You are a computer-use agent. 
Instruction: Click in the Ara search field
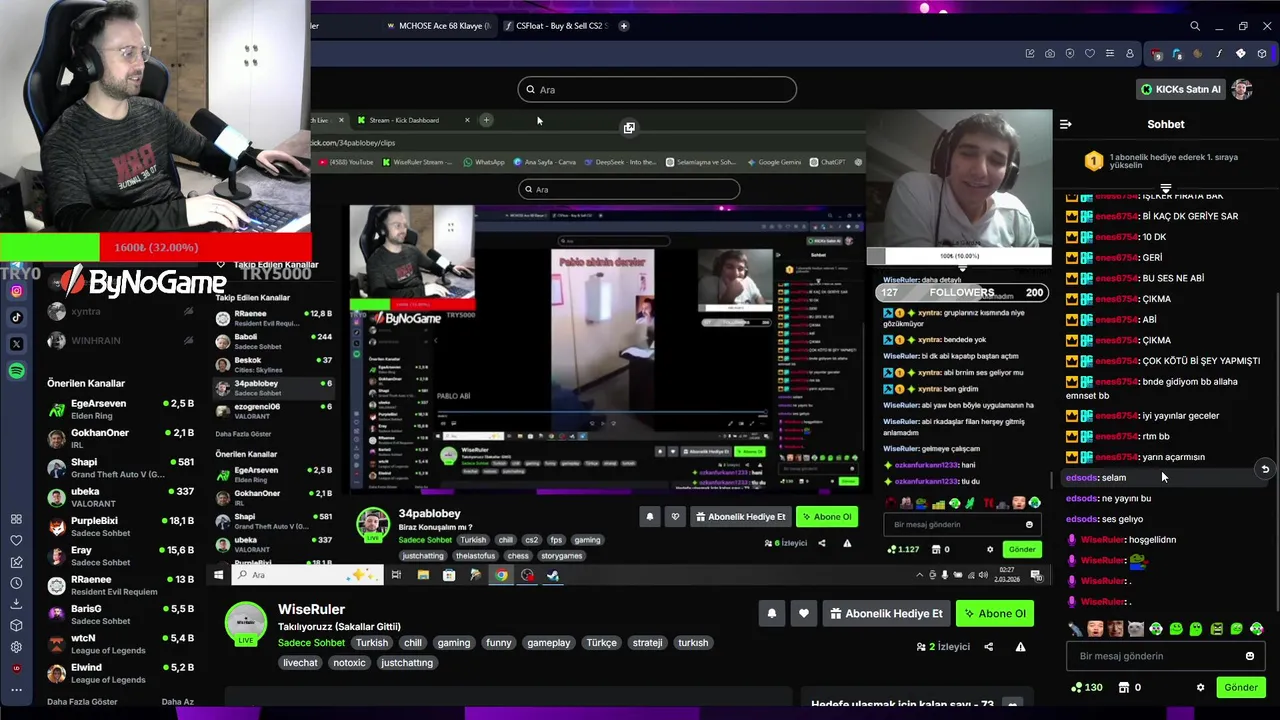657,90
